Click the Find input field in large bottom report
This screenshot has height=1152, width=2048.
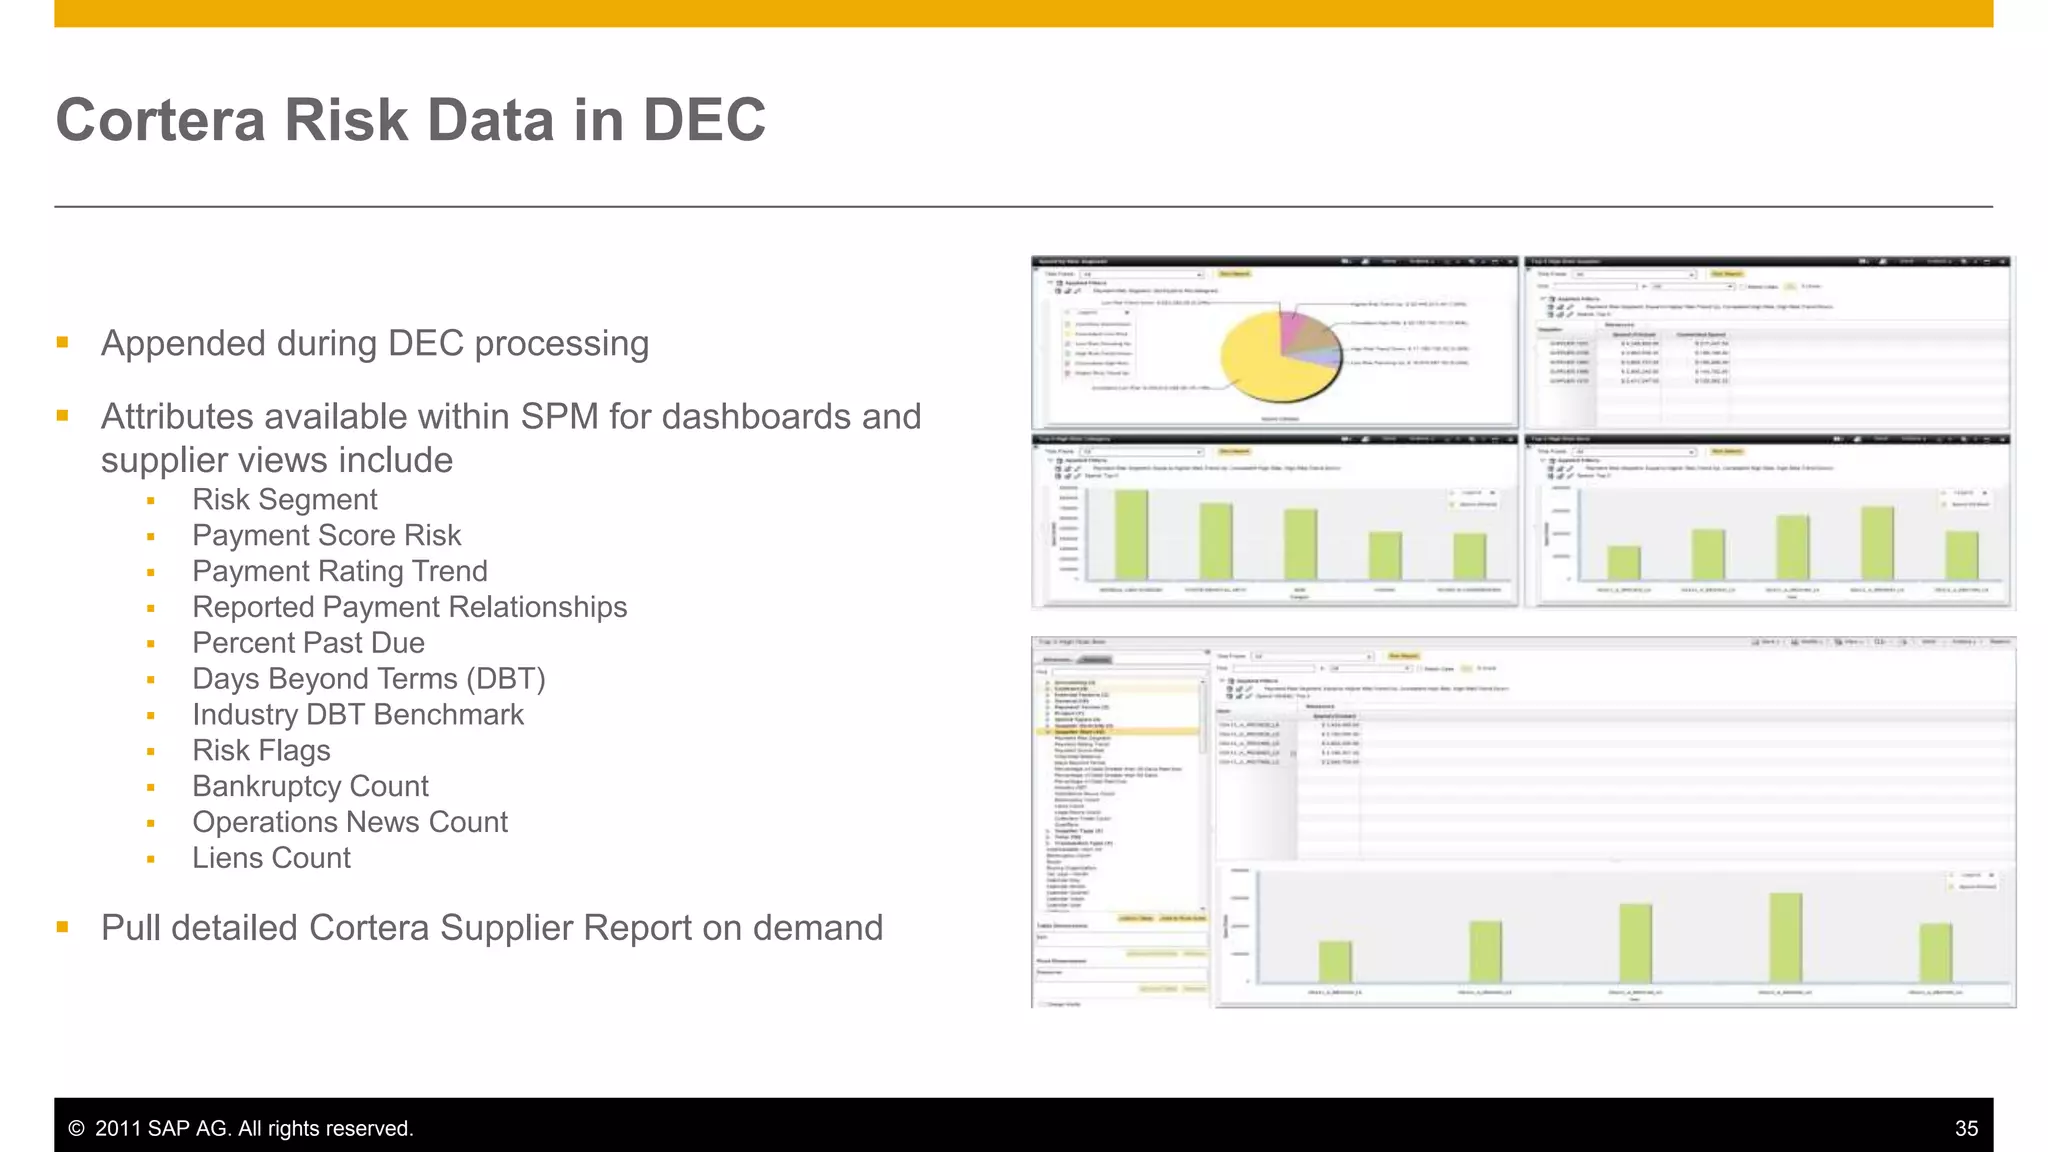pos(1274,668)
